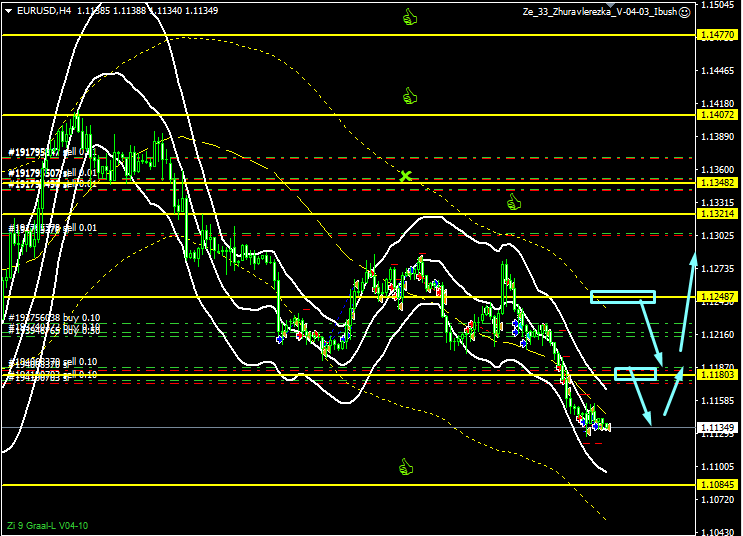Click the yellow 1.10845 price label

click(718, 484)
